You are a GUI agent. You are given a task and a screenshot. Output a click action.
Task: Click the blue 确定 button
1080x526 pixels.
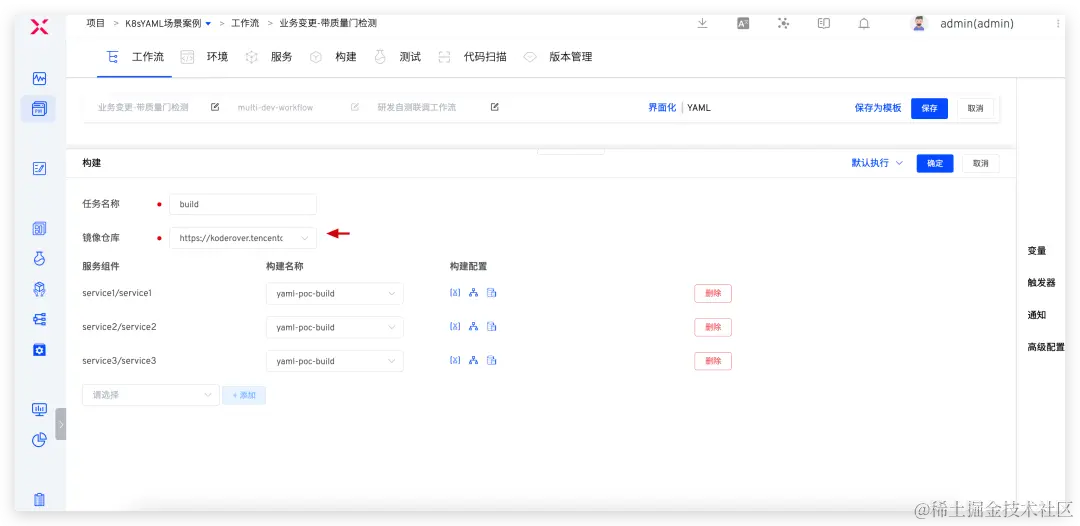click(x=935, y=163)
